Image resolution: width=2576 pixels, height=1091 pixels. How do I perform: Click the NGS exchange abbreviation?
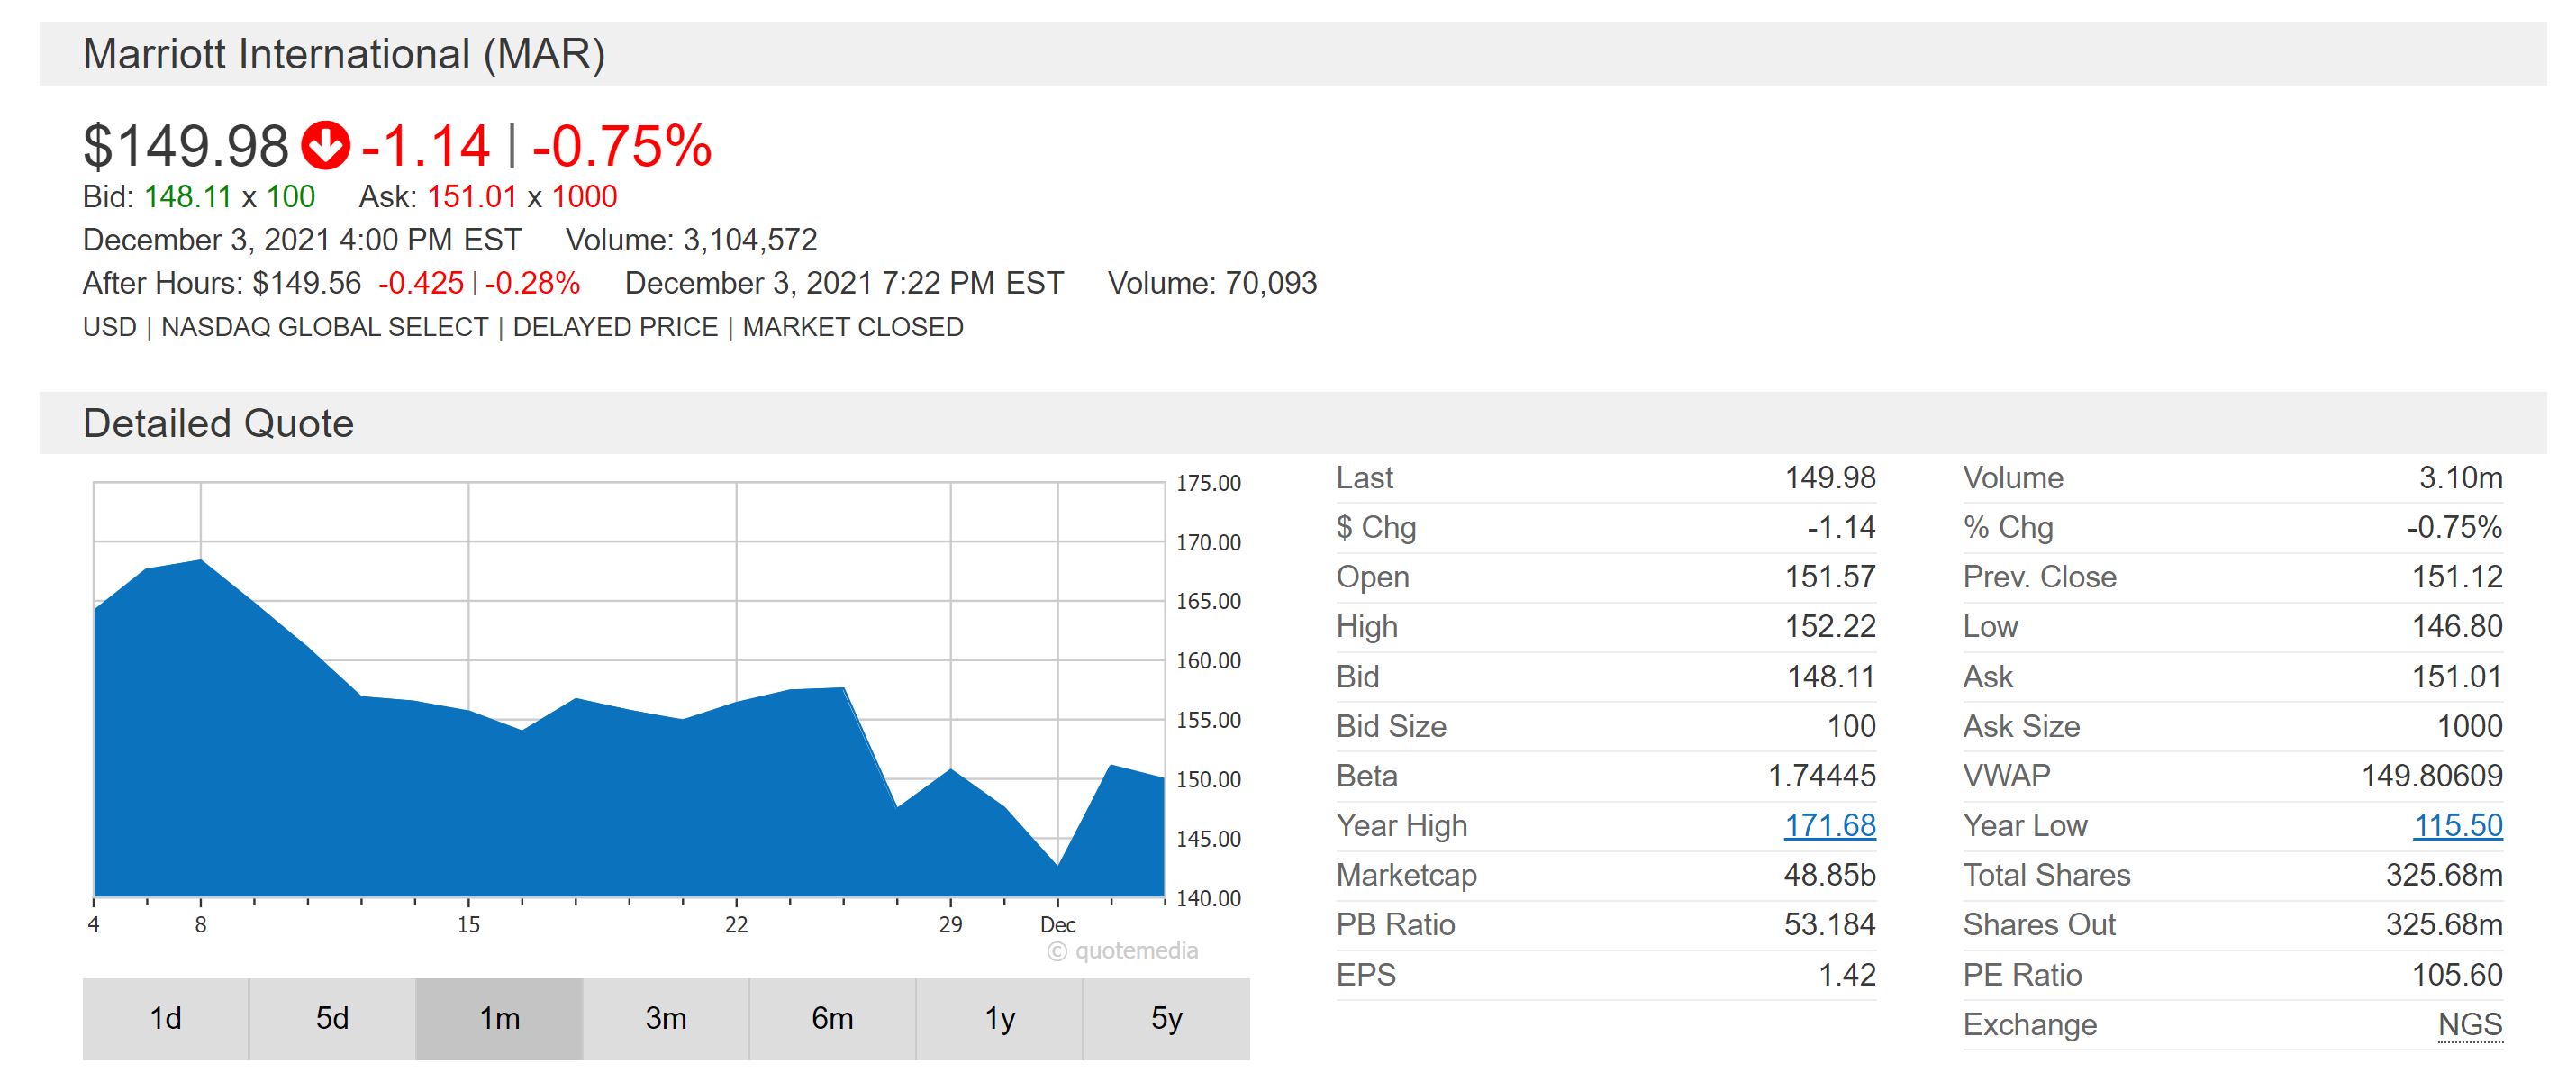point(2469,1024)
